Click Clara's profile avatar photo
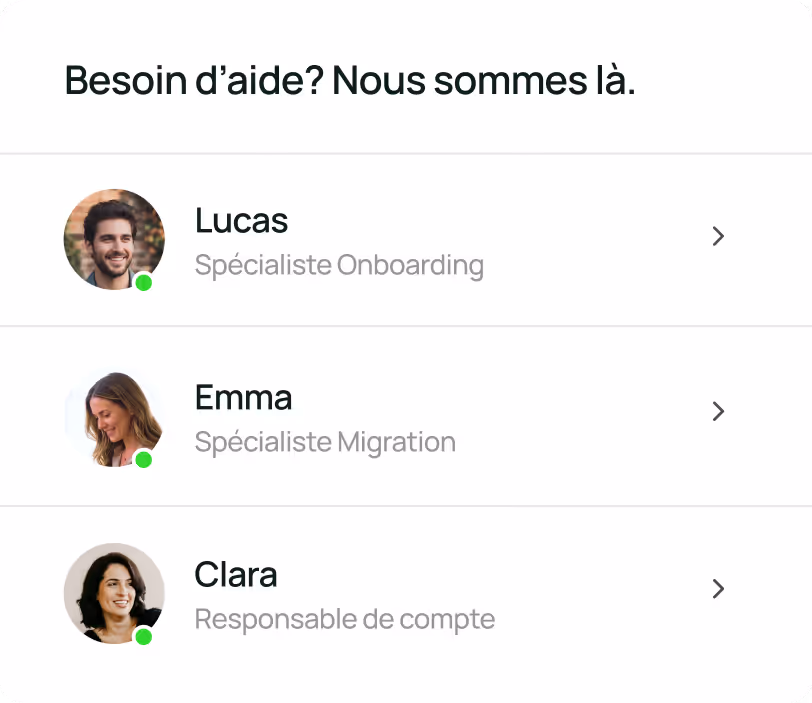Image resolution: width=812 pixels, height=703 pixels. 113,592
